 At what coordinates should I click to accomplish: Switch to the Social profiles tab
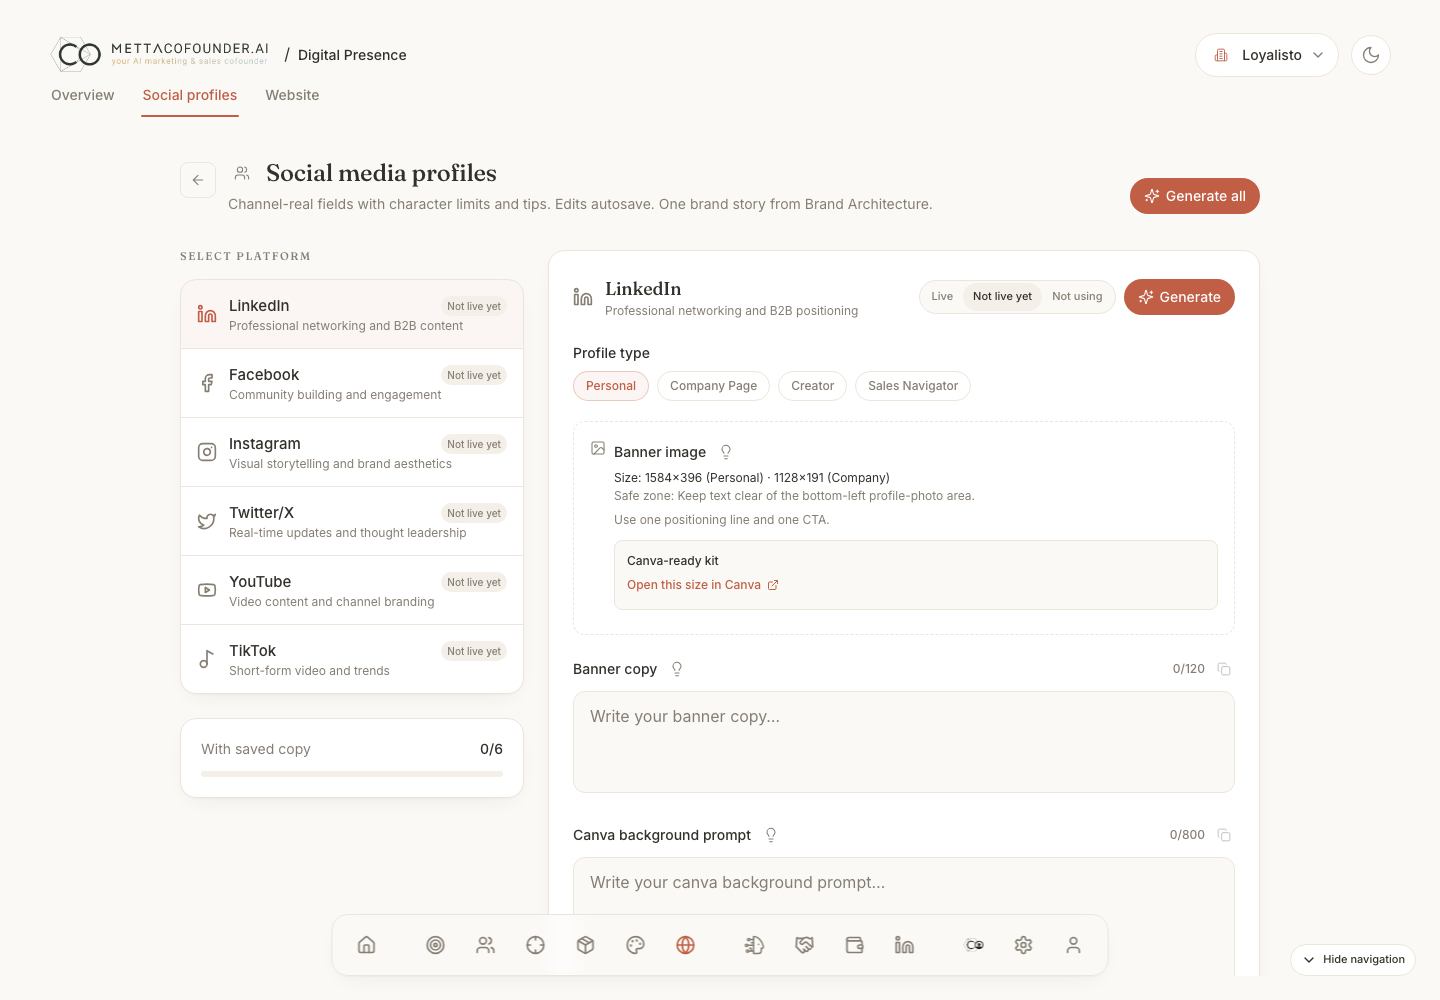[190, 95]
